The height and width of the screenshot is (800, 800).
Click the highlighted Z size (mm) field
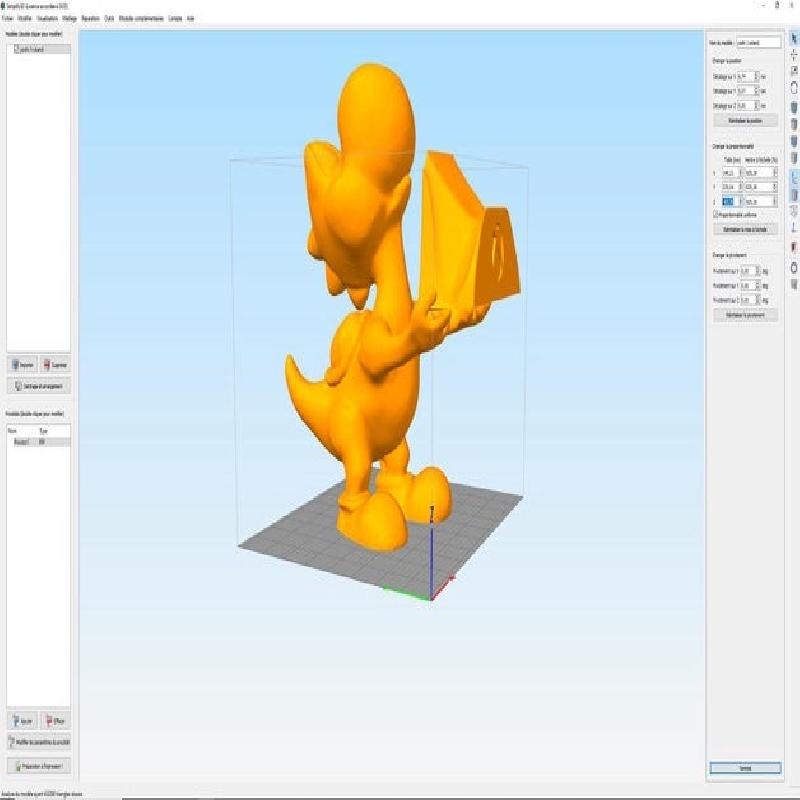pyautogui.click(x=732, y=202)
